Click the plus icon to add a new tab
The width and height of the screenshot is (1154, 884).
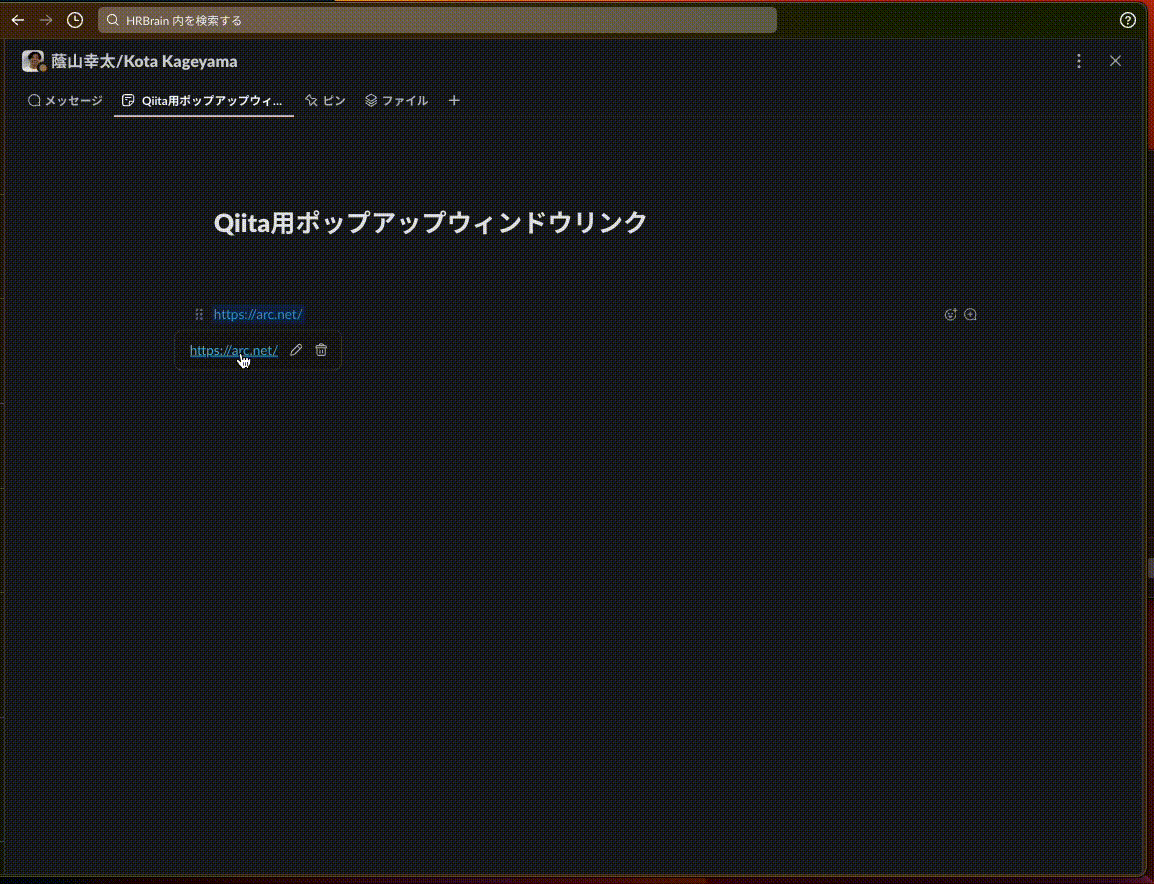pyautogui.click(x=454, y=100)
